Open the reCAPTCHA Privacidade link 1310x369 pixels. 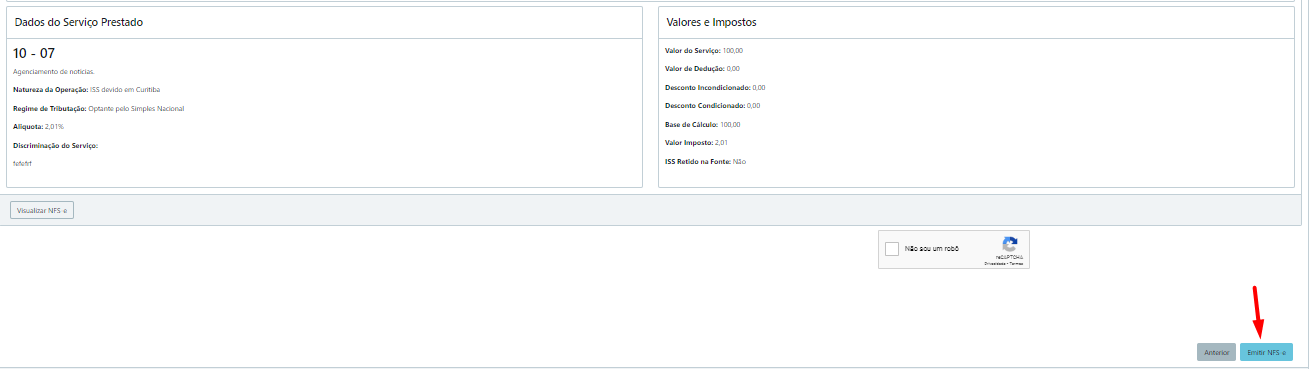(x=995, y=264)
